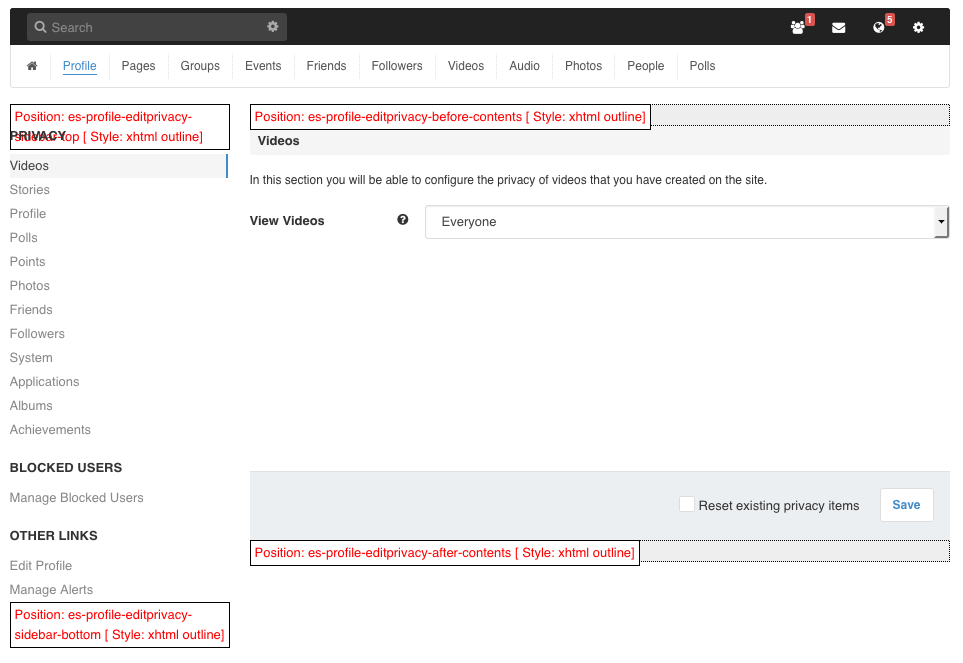This screenshot has height=663, width=963.
Task: Click the BLOCKED USERS heading
Action: [x=66, y=467]
